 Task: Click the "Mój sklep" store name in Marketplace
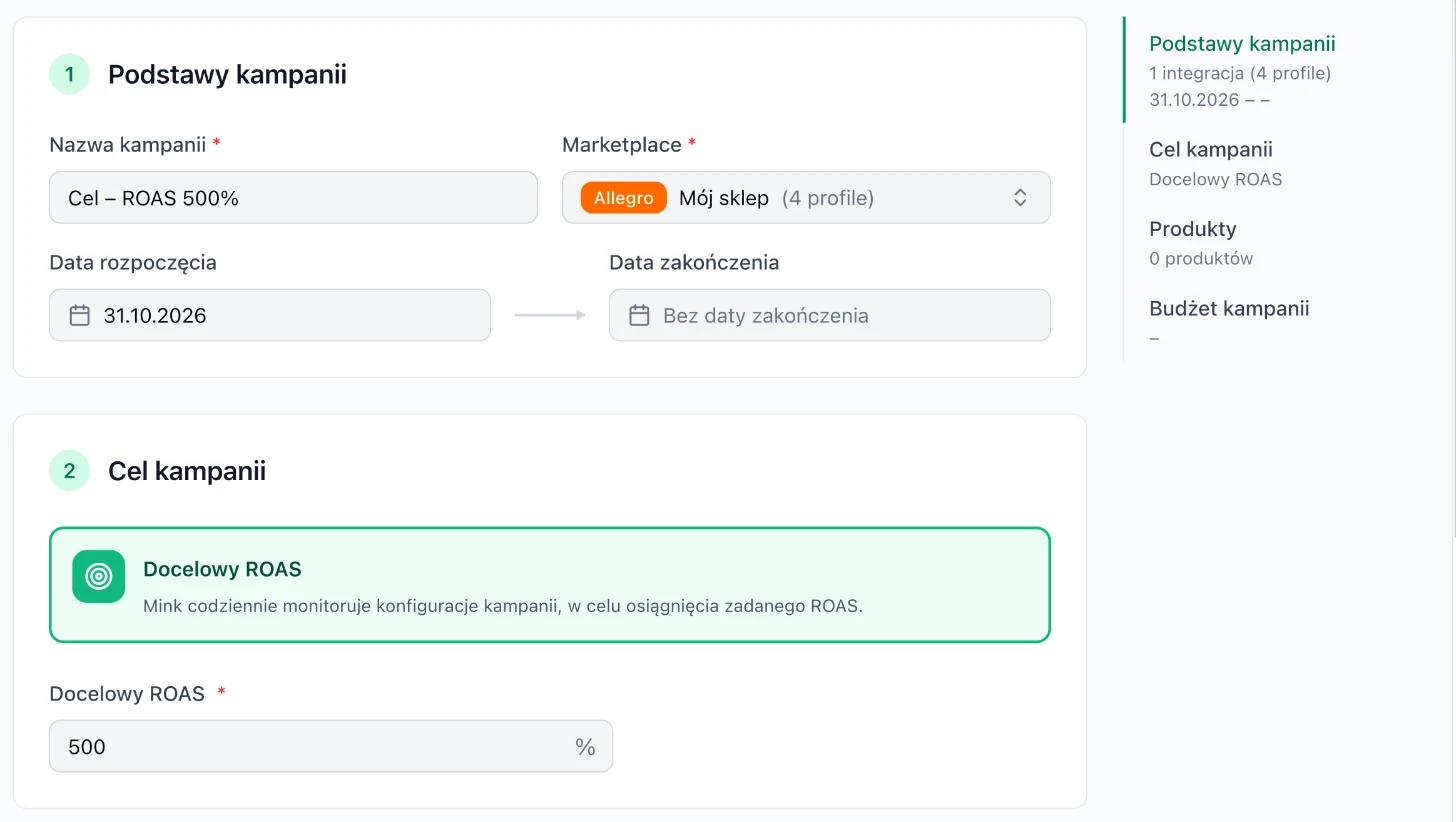tap(724, 198)
